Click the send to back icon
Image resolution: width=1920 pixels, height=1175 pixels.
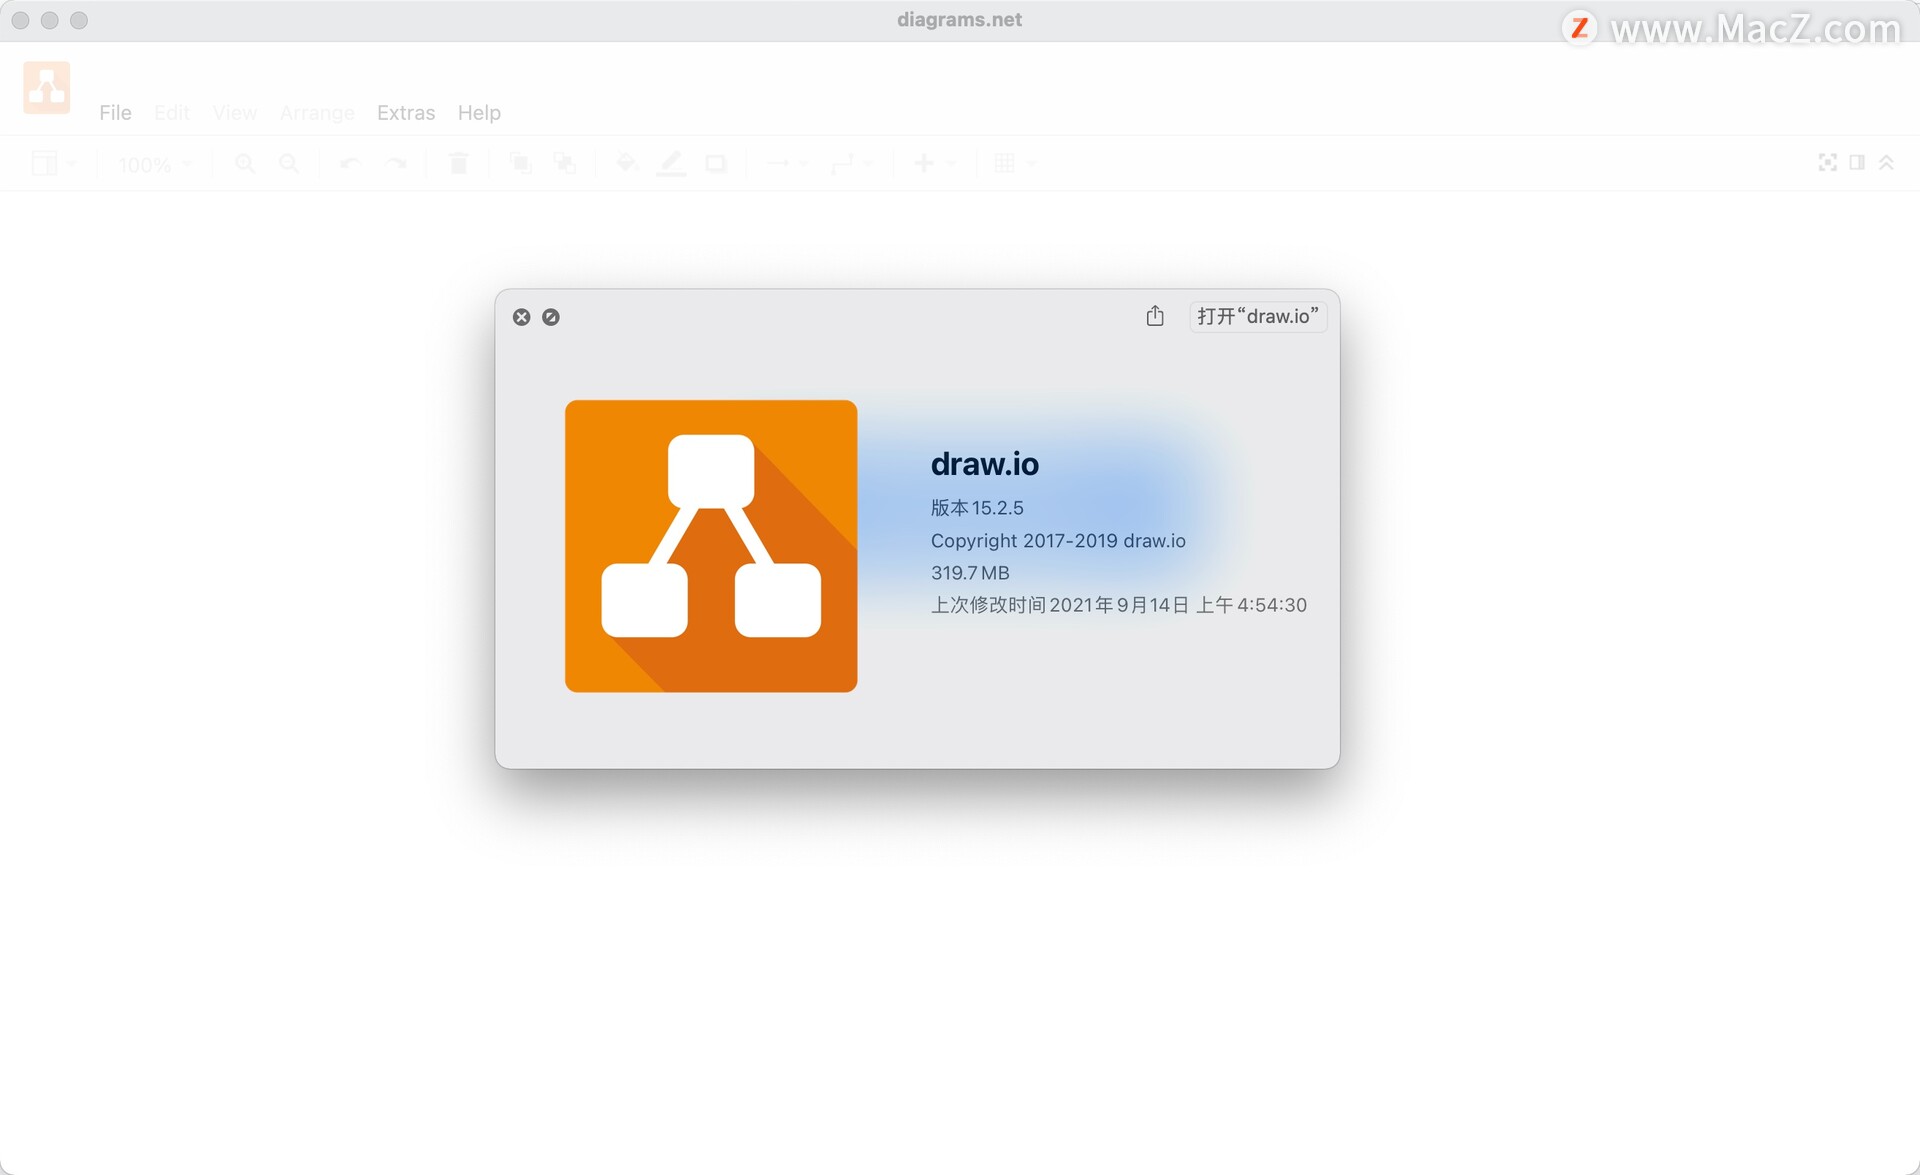coord(565,163)
